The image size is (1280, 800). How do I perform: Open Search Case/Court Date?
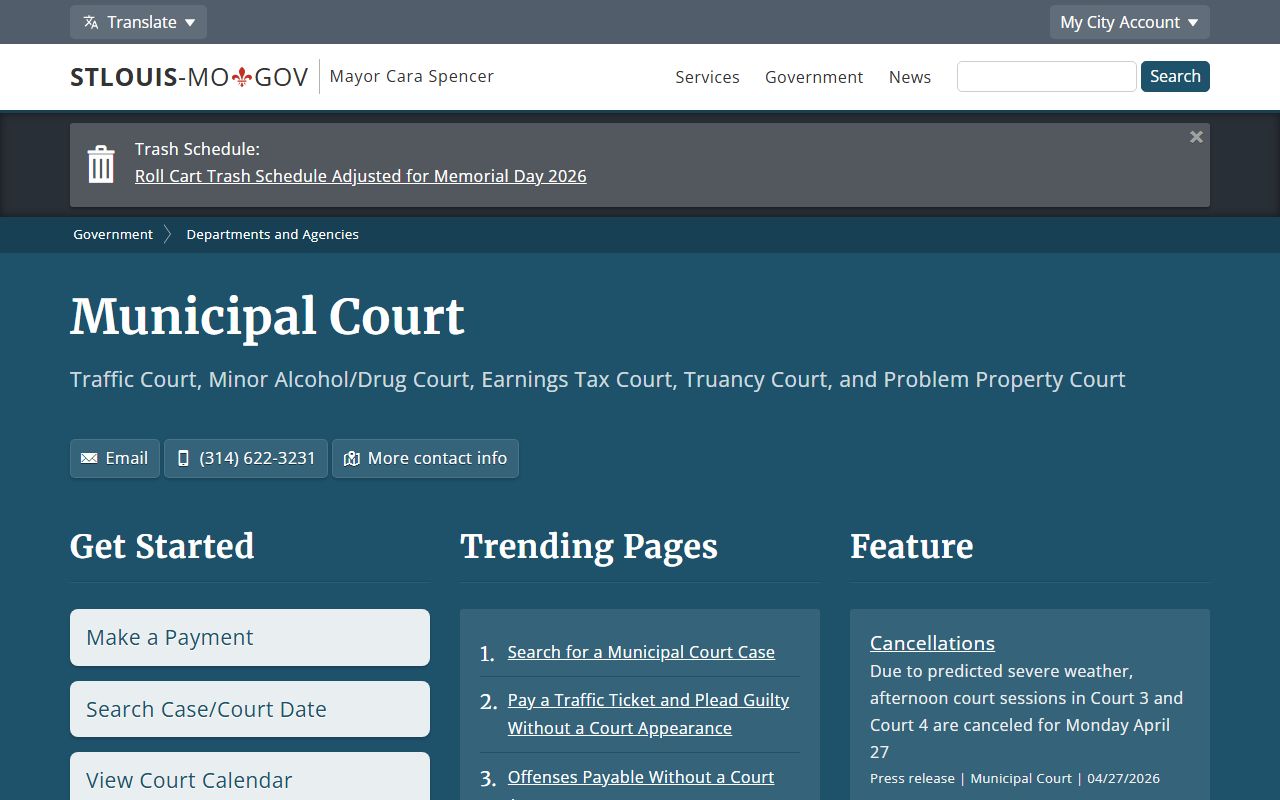[x=250, y=709]
